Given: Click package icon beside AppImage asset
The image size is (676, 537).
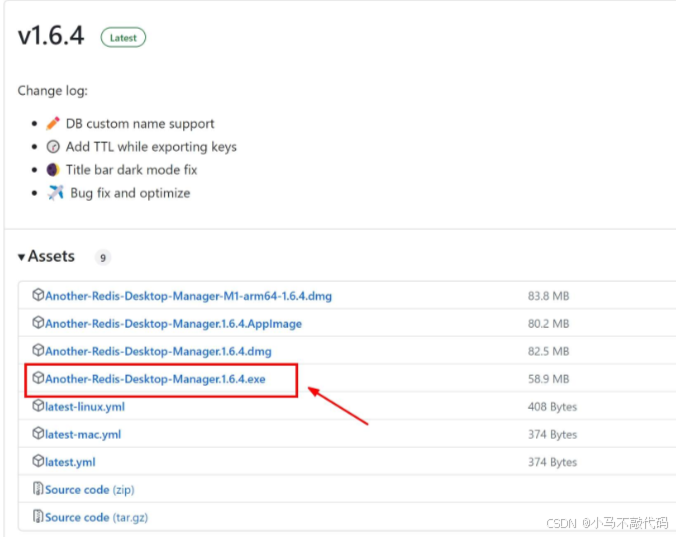Looking at the screenshot, I should 38,322.
